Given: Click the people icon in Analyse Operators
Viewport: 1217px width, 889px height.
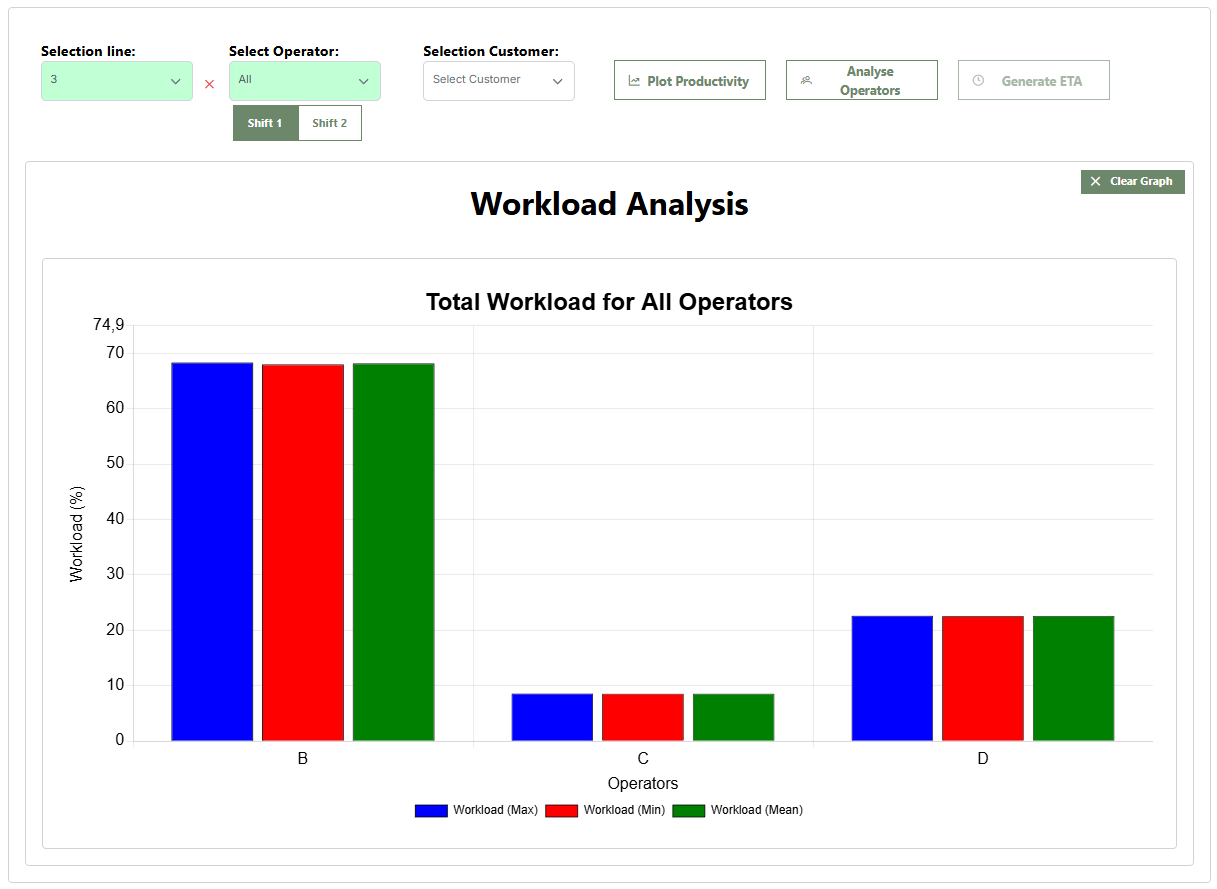Looking at the screenshot, I should coord(806,81).
